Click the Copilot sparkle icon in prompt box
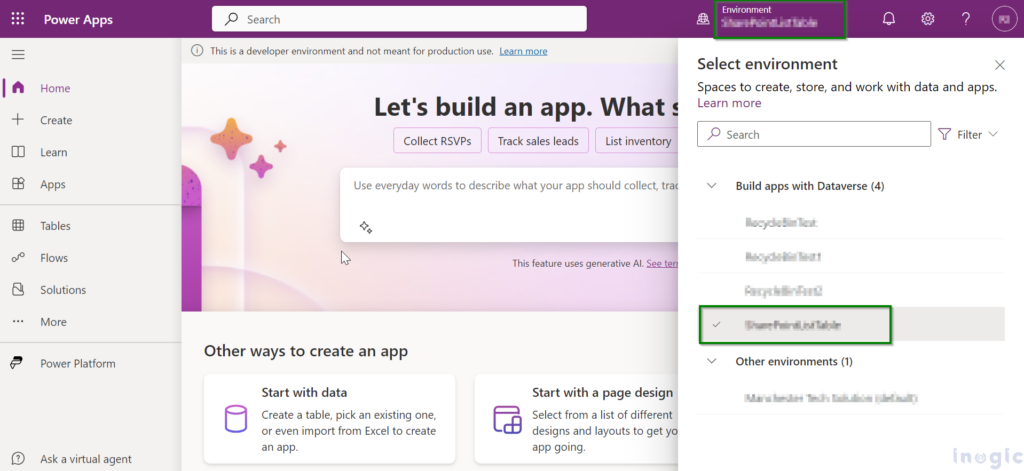This screenshot has height=471, width=1024. click(366, 227)
